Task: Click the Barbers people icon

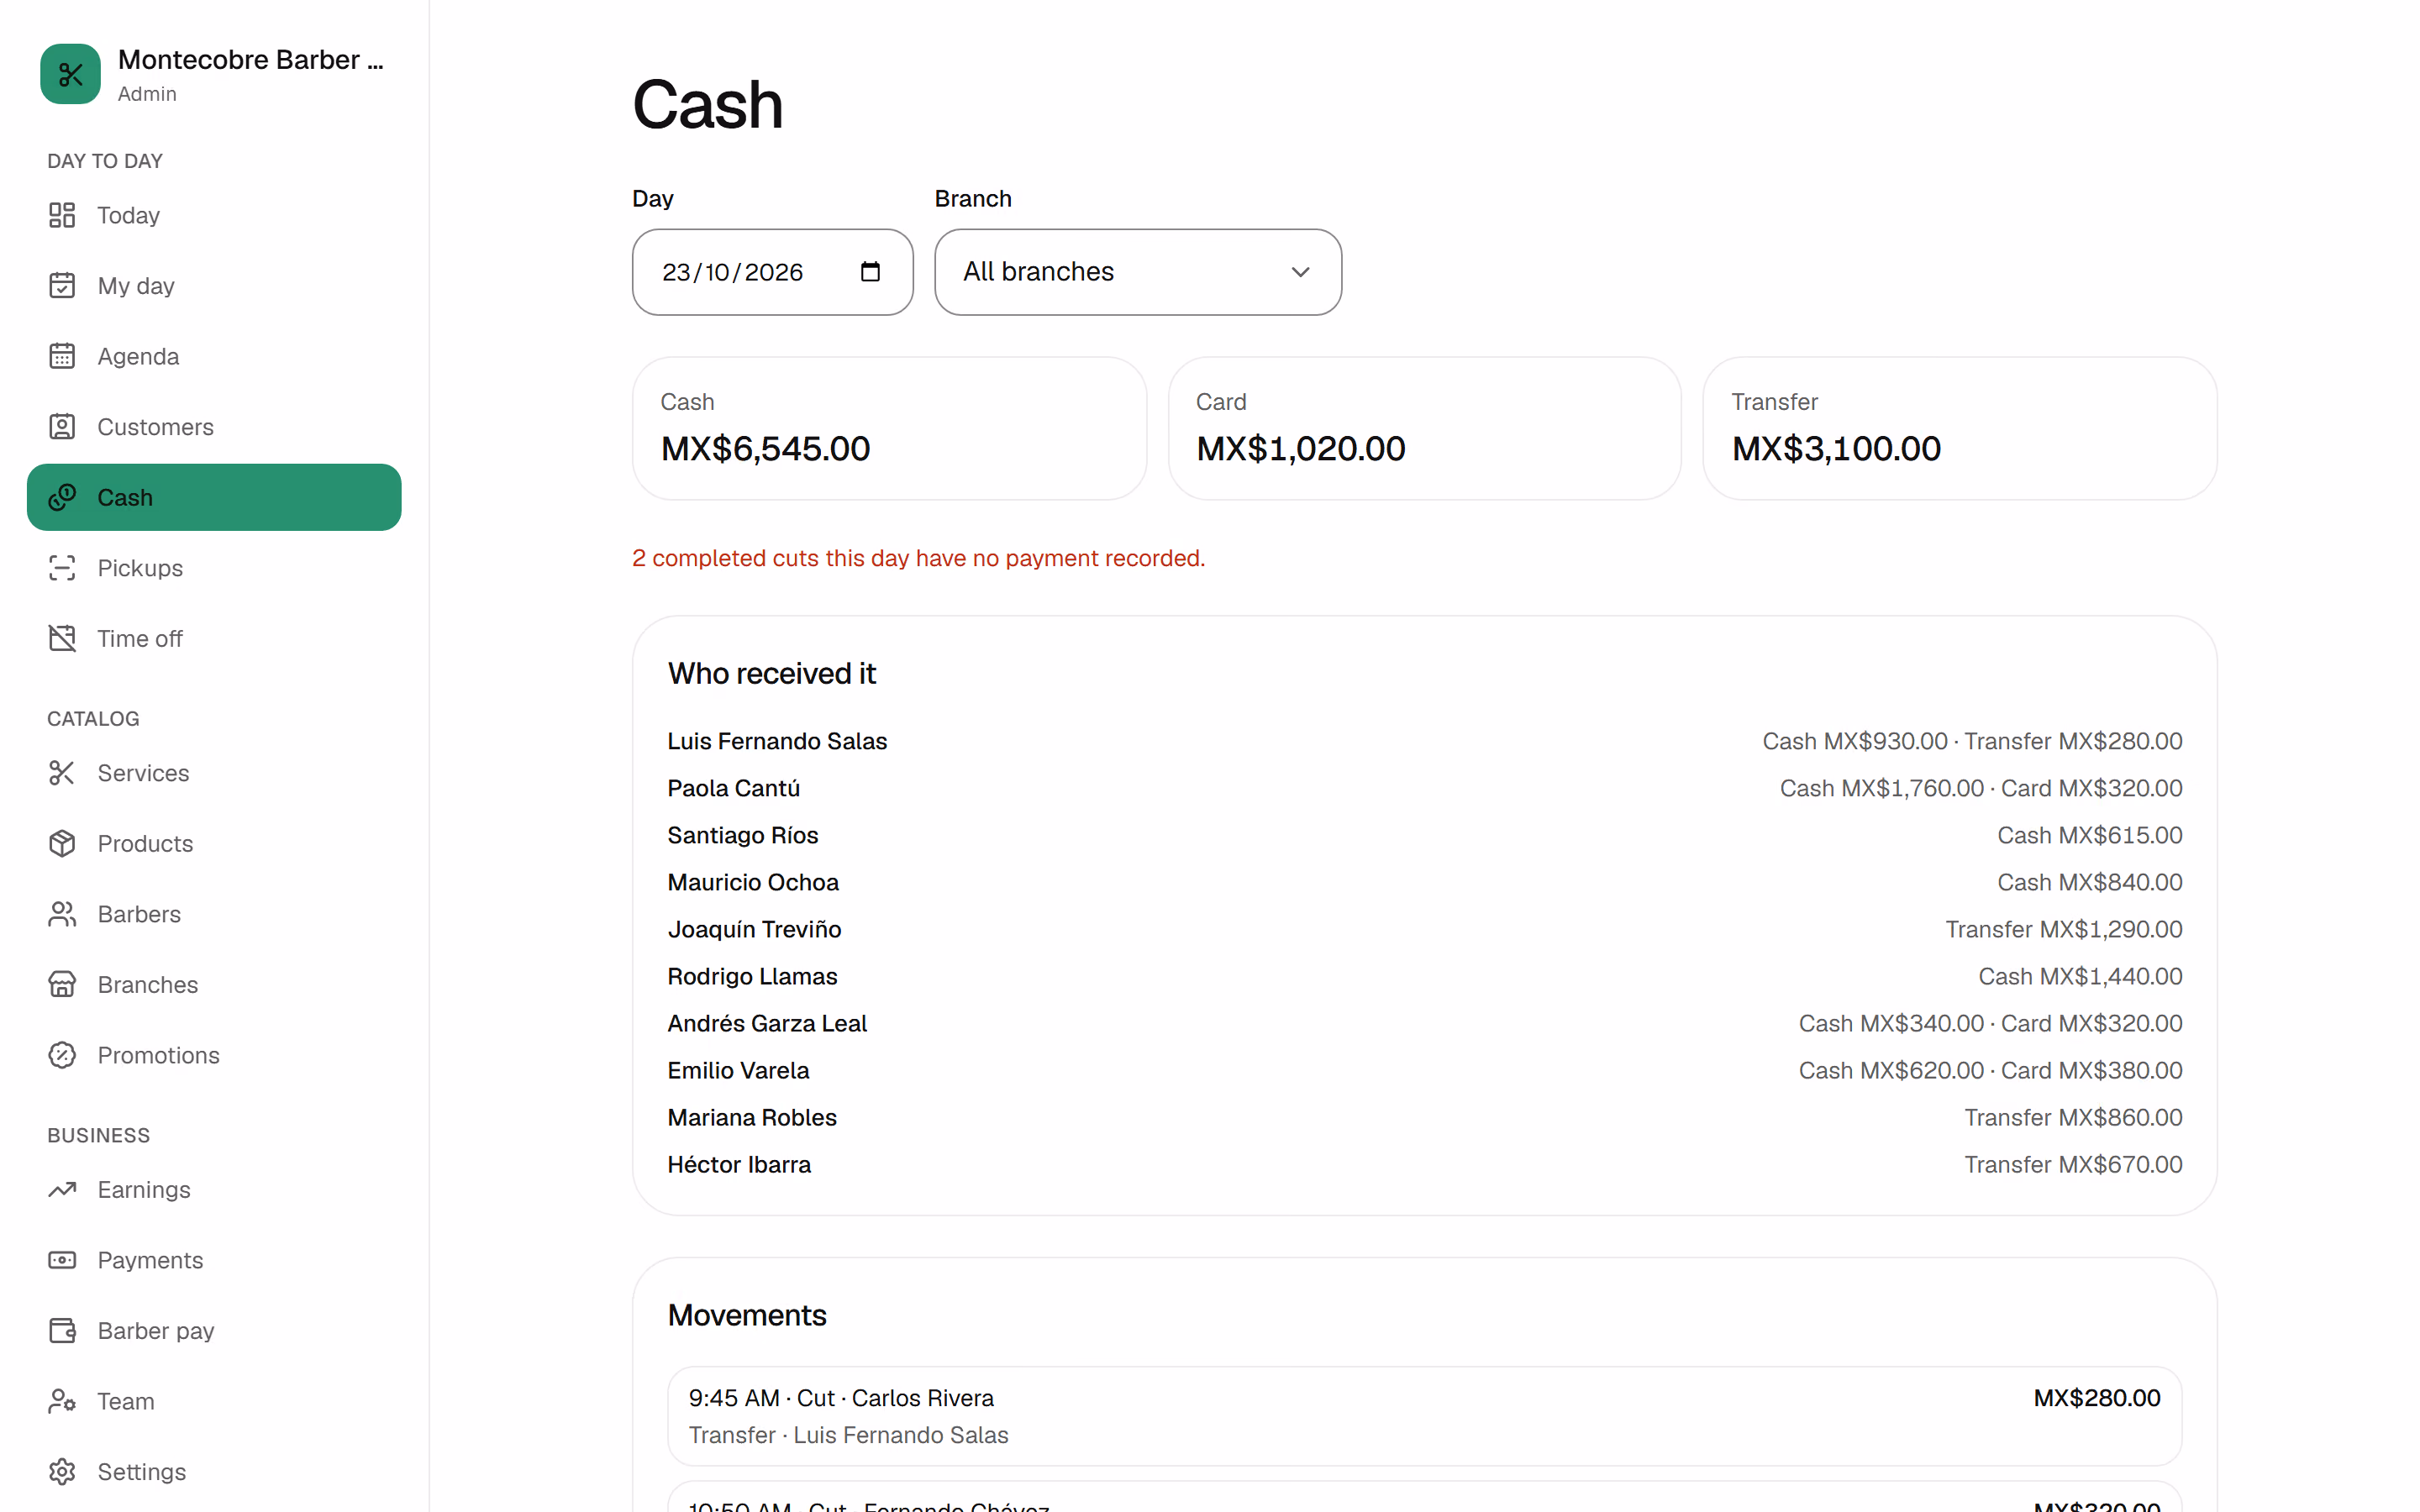Action: click(x=62, y=914)
